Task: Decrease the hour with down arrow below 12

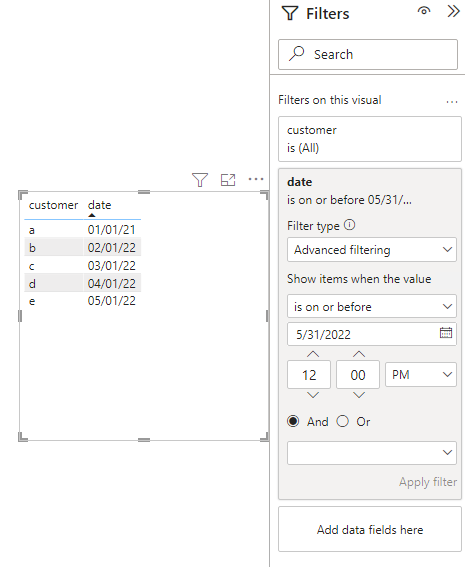Action: 313,395
